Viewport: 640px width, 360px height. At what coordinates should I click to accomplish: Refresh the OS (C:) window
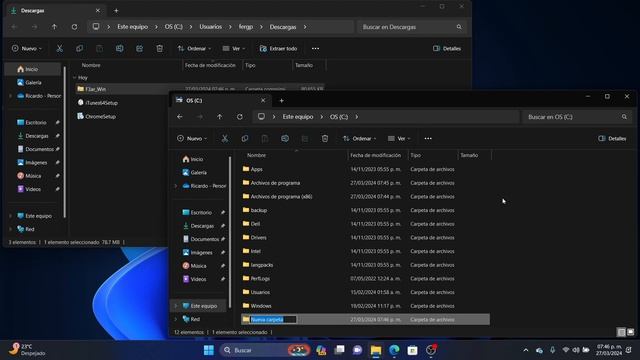(240, 117)
